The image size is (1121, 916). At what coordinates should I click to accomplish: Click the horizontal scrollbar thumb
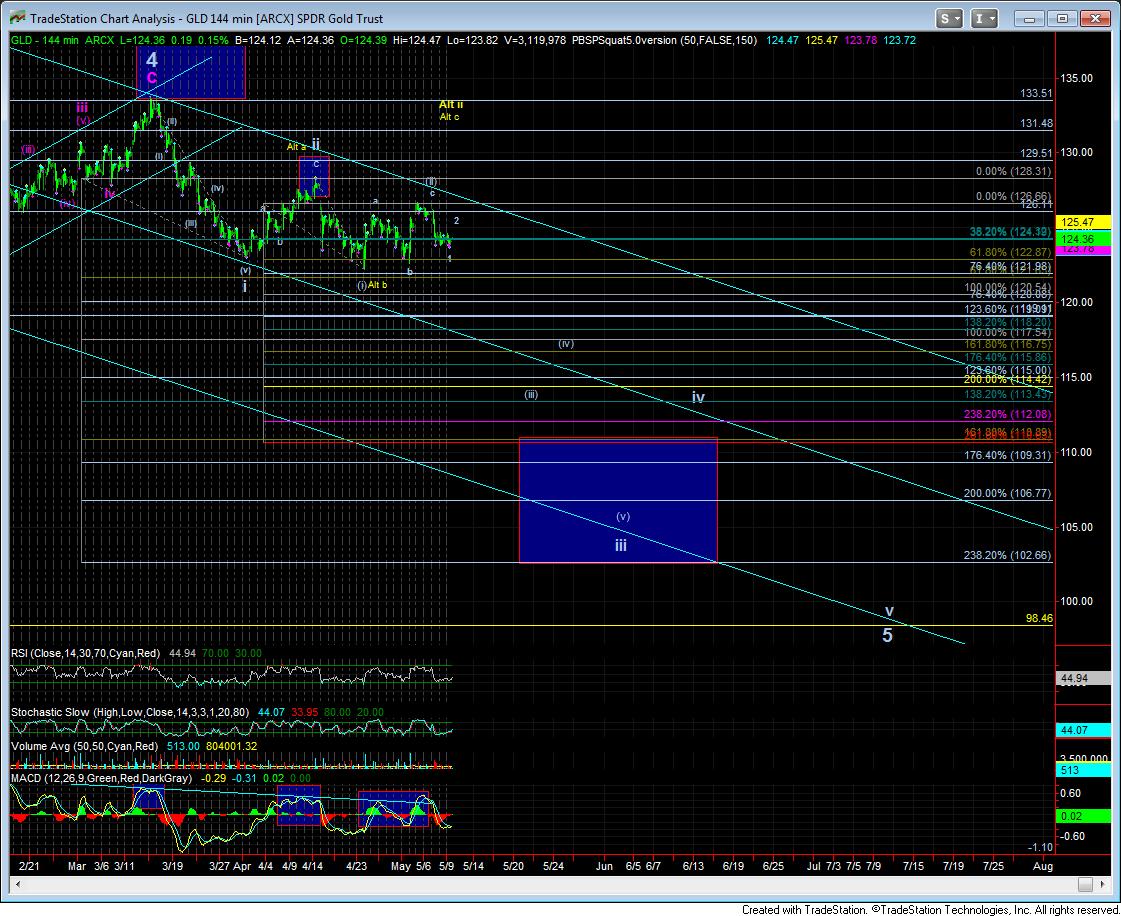[x=1085, y=885]
